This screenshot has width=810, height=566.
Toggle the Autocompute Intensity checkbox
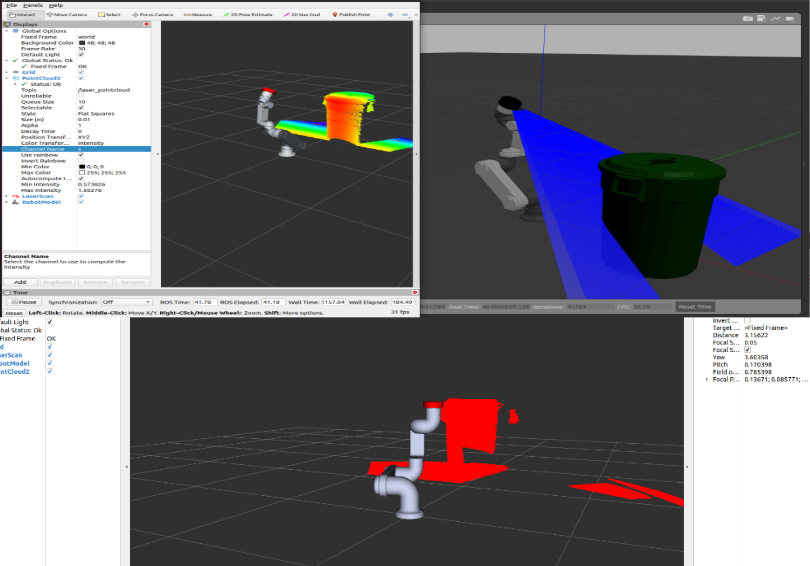[81, 178]
